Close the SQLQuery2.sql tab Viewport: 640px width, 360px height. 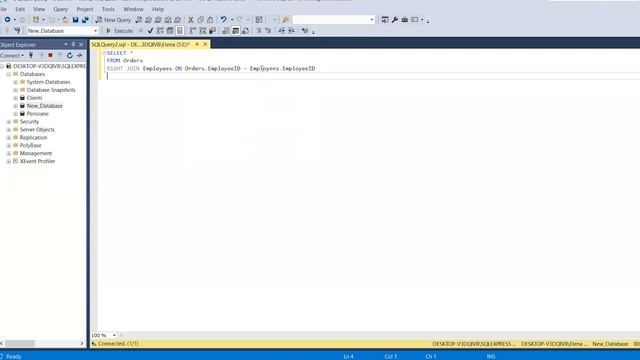pos(205,44)
